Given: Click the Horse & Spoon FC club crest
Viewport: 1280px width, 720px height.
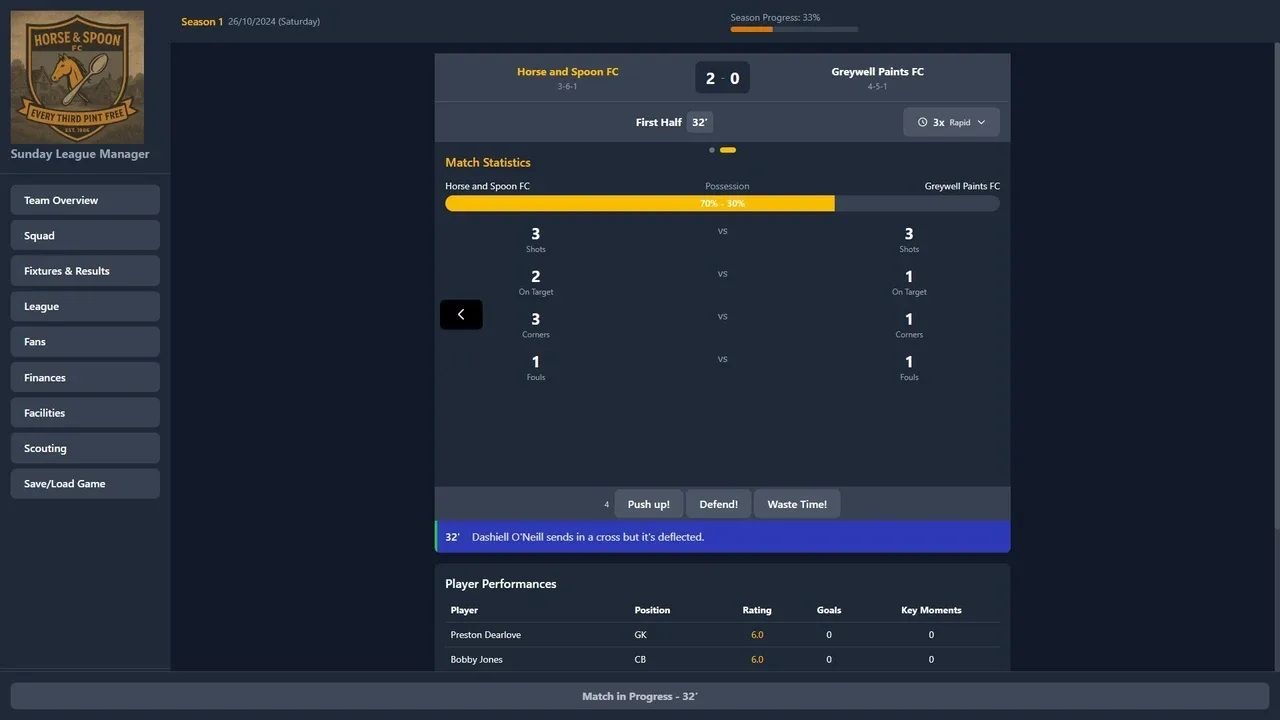Looking at the screenshot, I should point(77,77).
